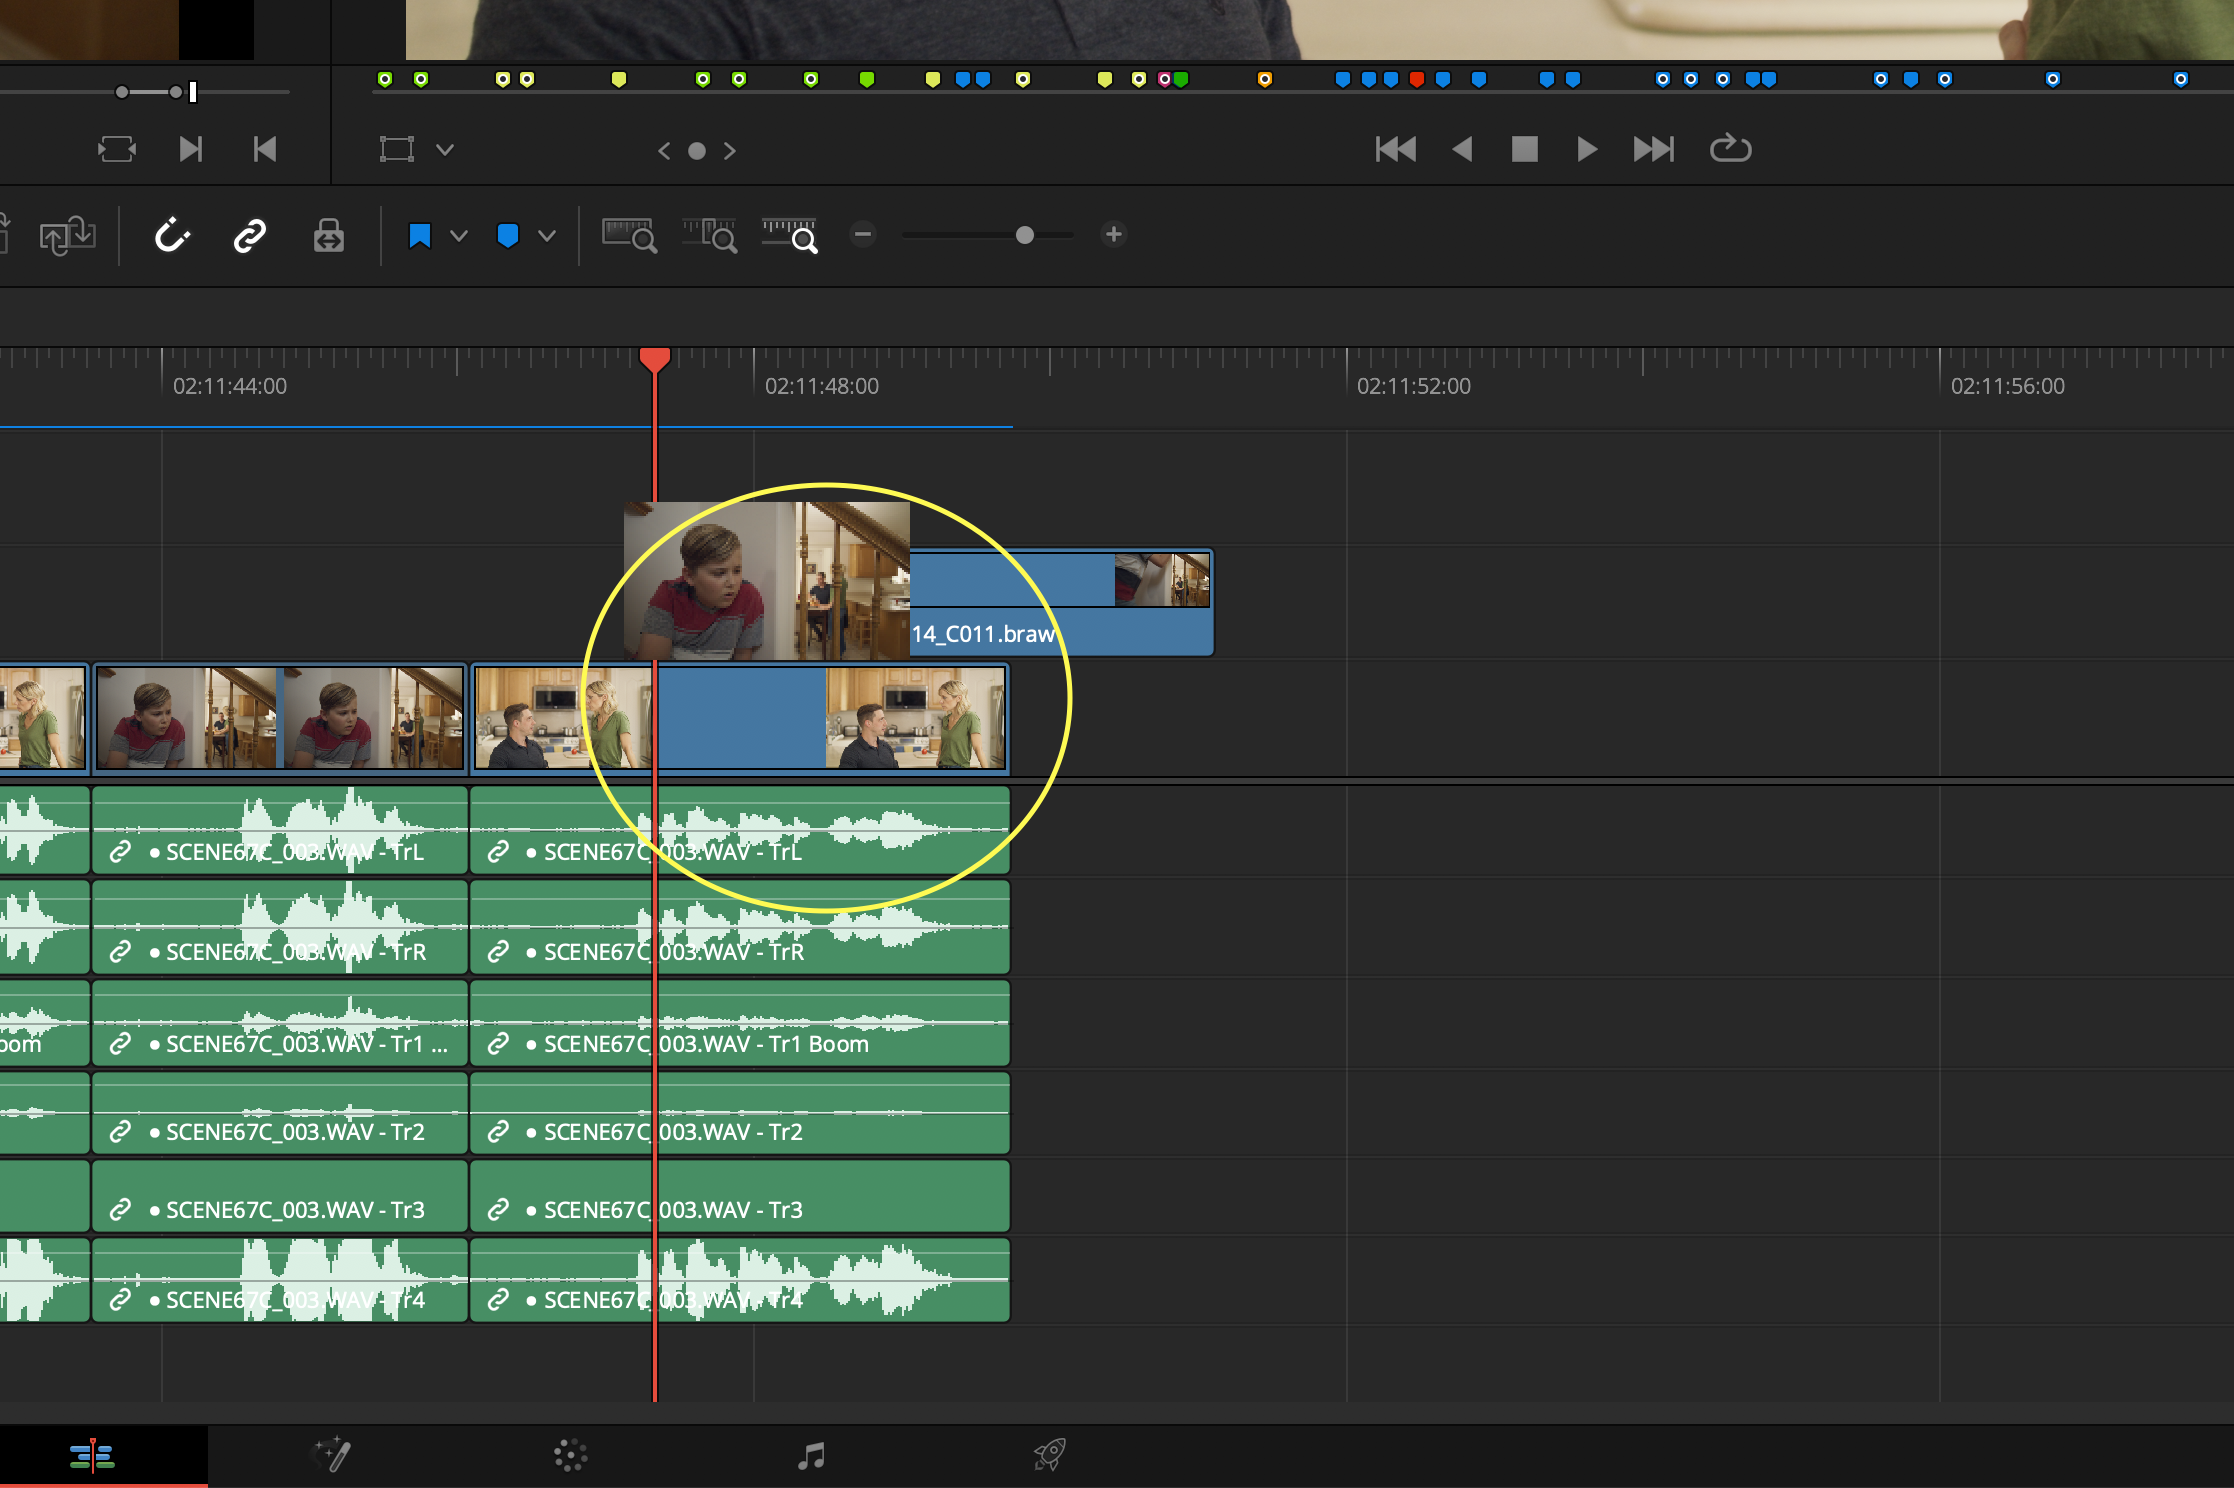Toggle timeline snapping magnet icon
Screen dimensions: 2234x1488
pos(172,236)
